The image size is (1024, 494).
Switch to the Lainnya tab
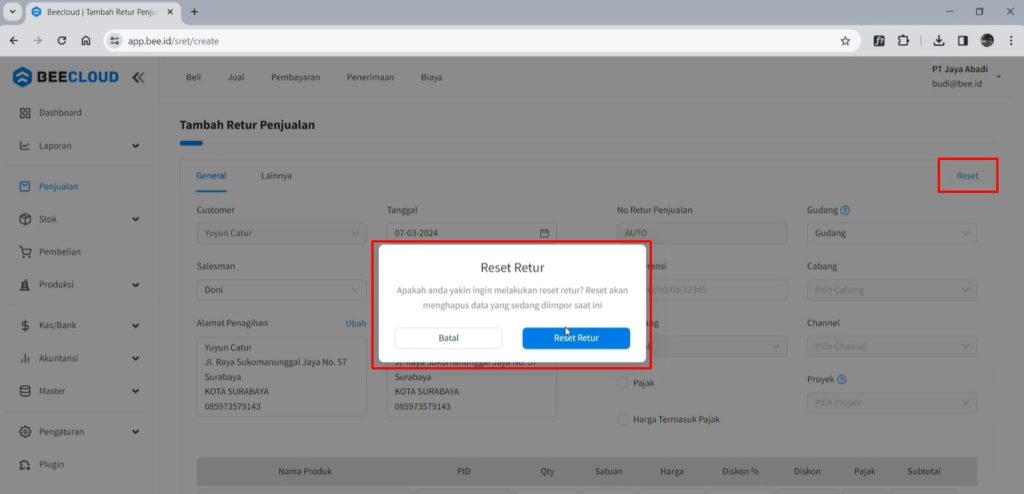276,176
